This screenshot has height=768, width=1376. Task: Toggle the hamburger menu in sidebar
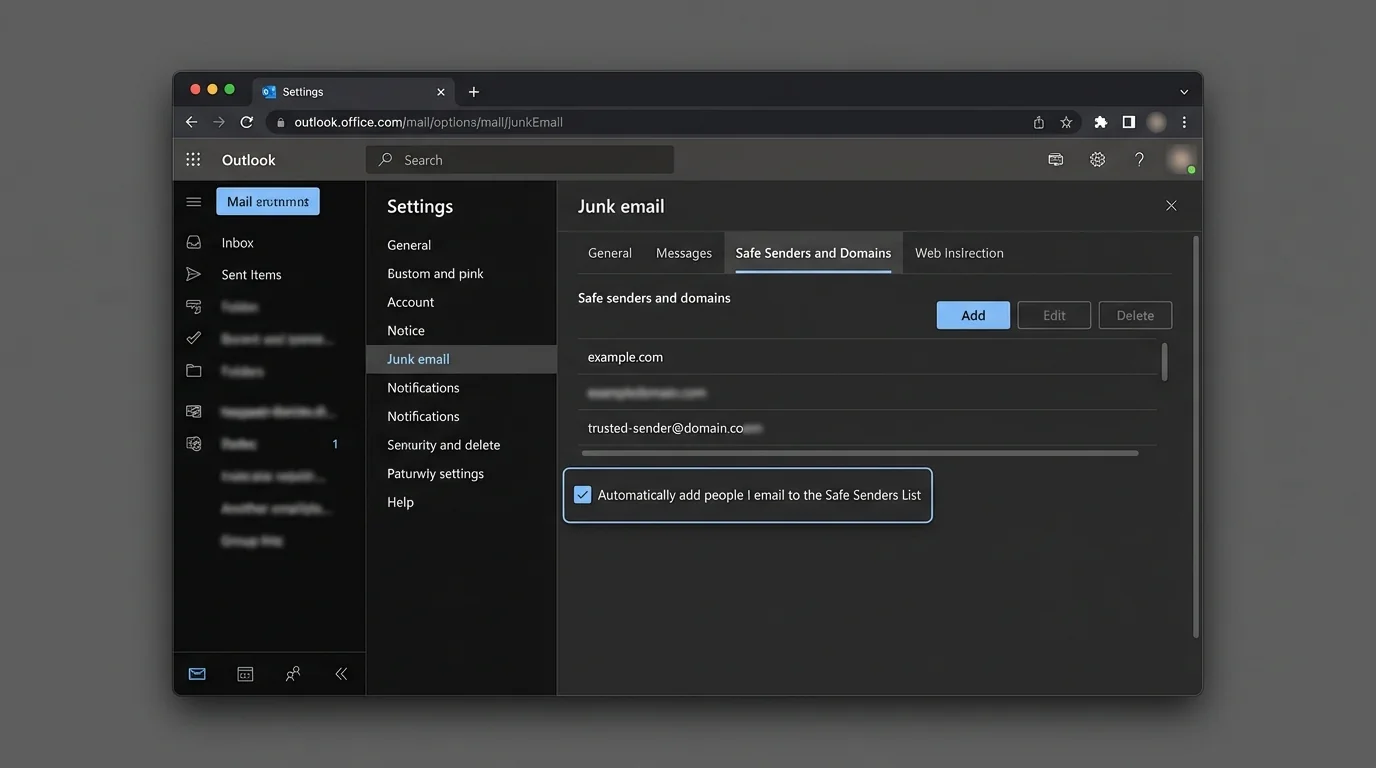[193, 200]
